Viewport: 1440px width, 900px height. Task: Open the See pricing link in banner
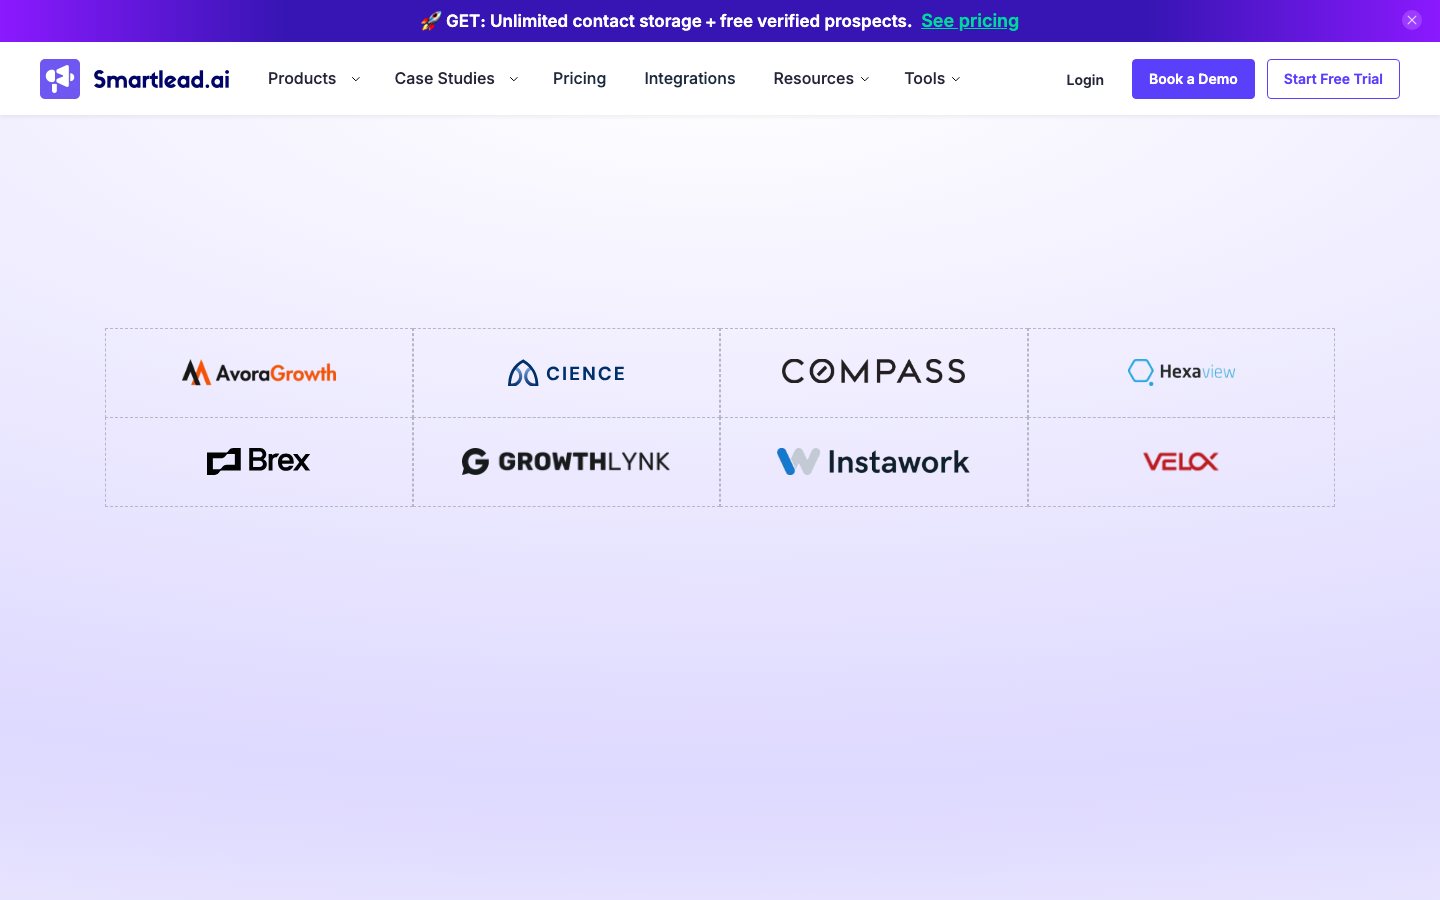(x=970, y=21)
